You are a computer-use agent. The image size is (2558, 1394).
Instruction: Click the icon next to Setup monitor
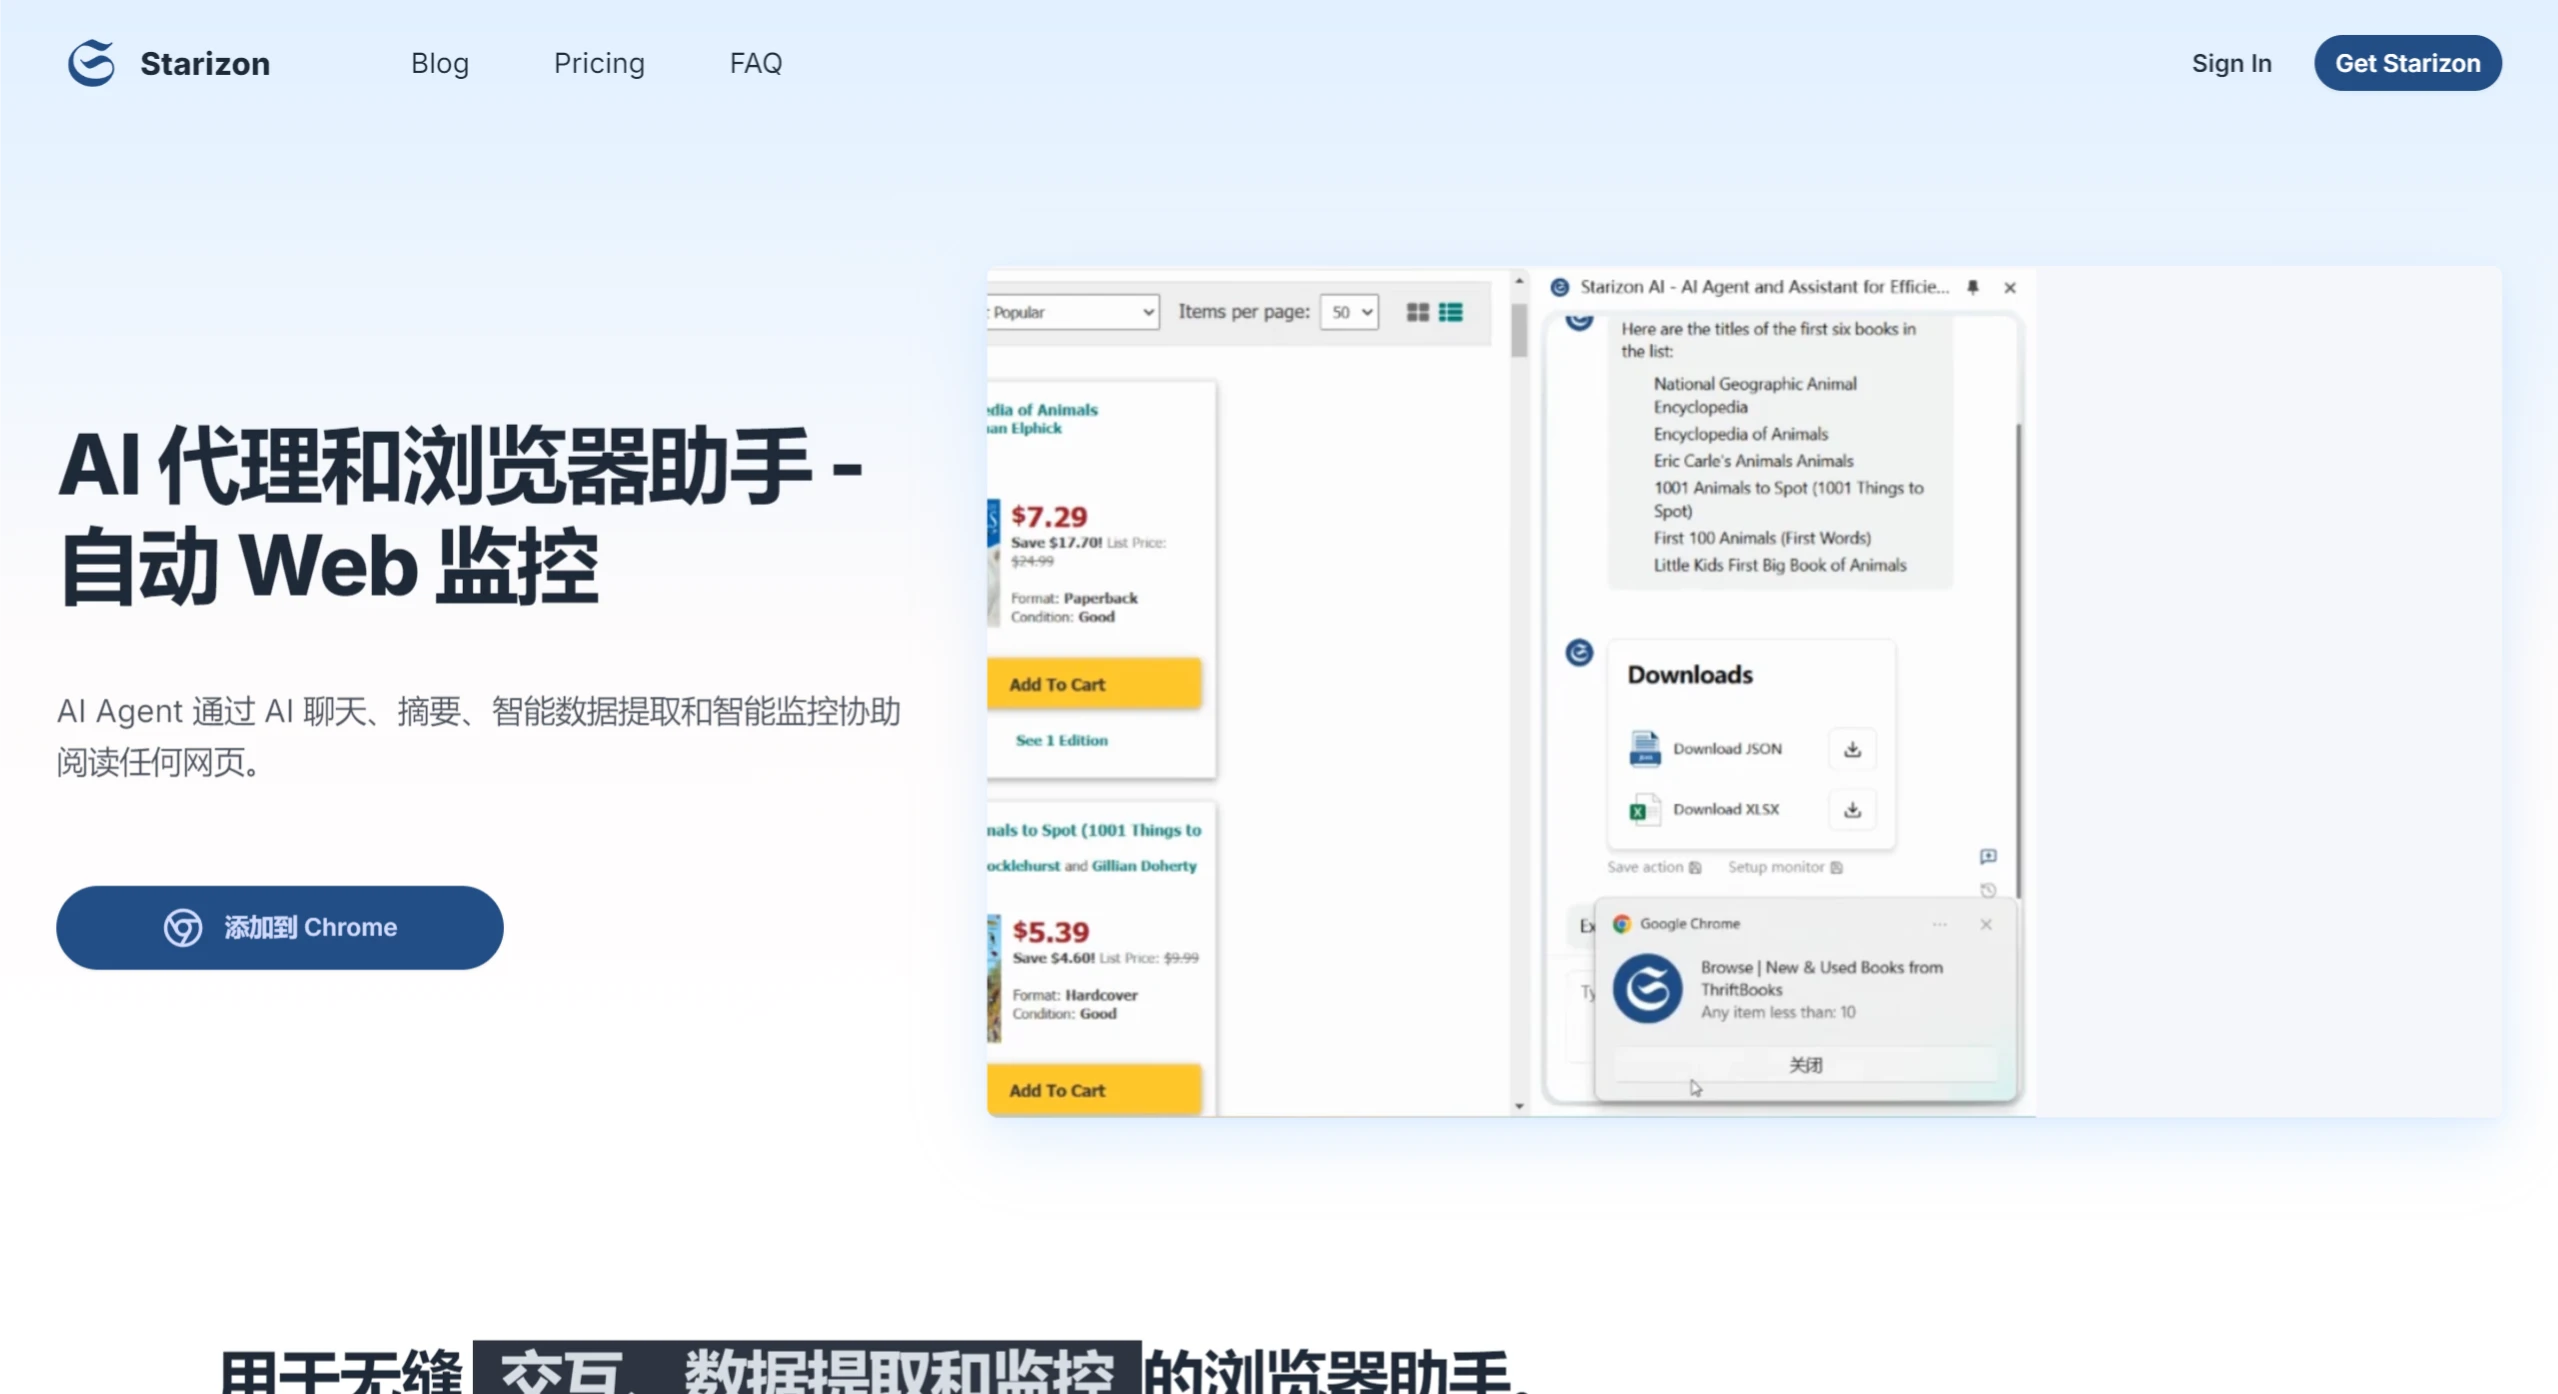pyautogui.click(x=1839, y=868)
